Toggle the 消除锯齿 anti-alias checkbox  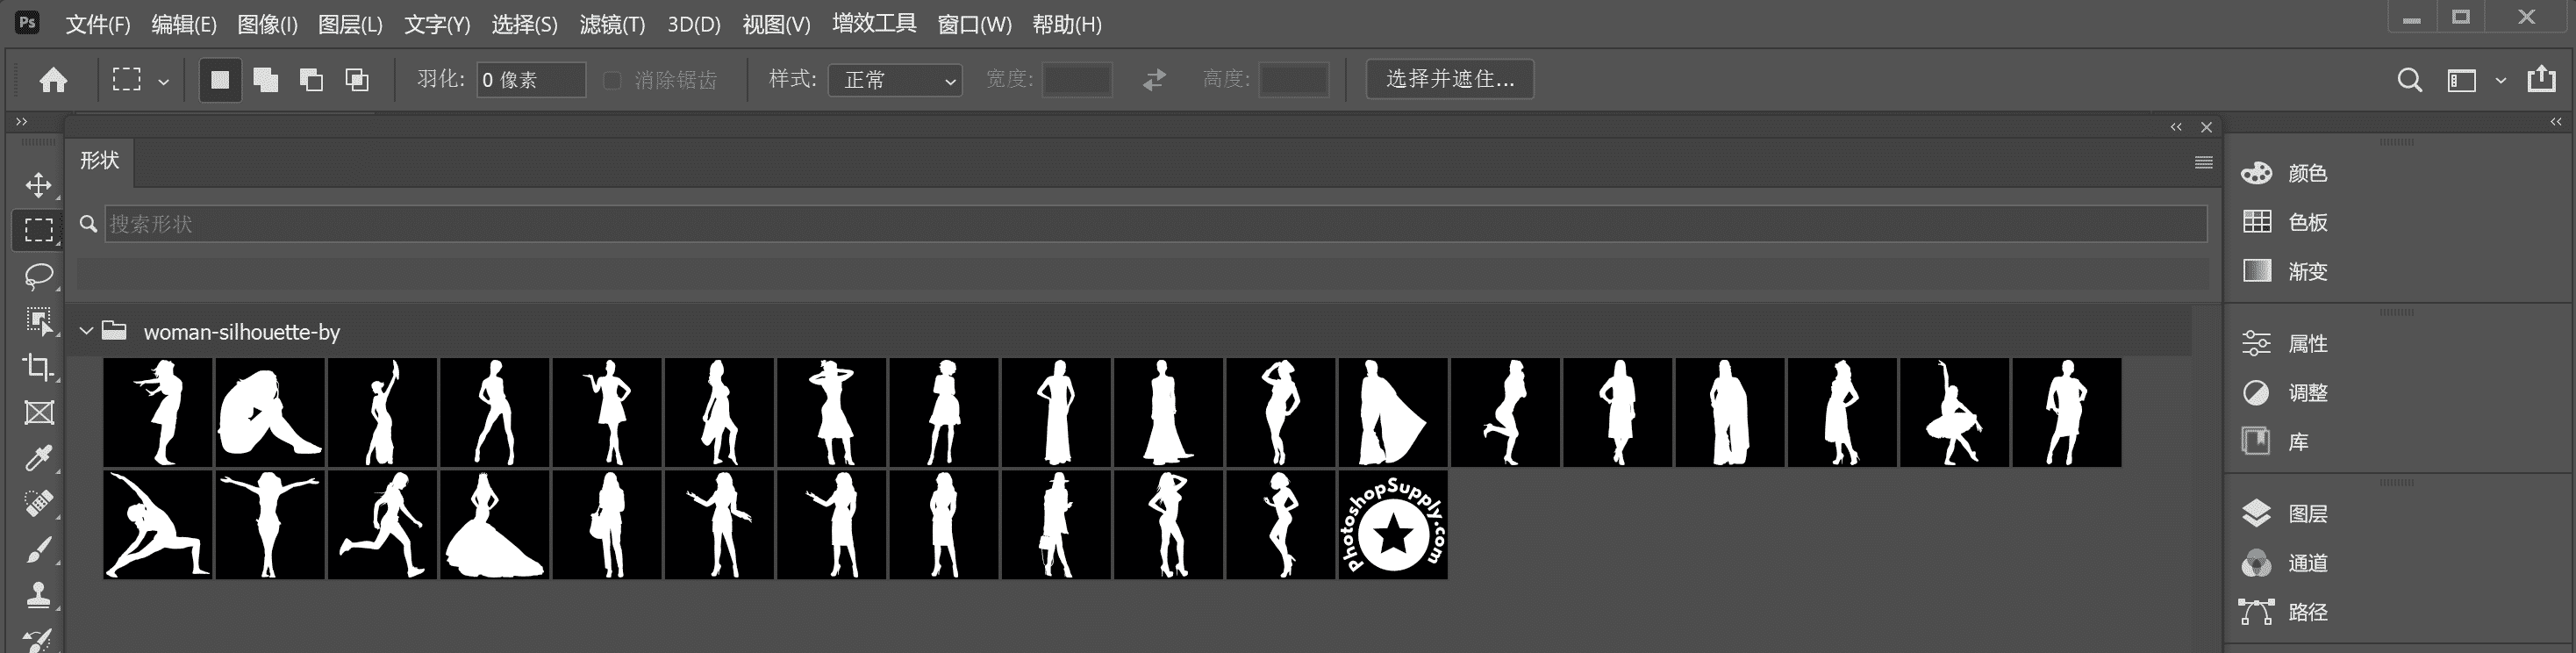tap(613, 80)
